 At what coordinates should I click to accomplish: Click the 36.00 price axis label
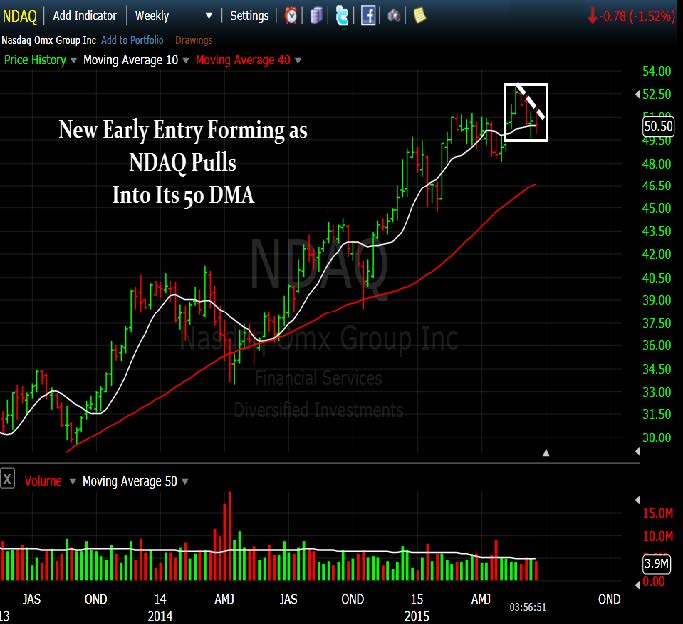(x=657, y=345)
